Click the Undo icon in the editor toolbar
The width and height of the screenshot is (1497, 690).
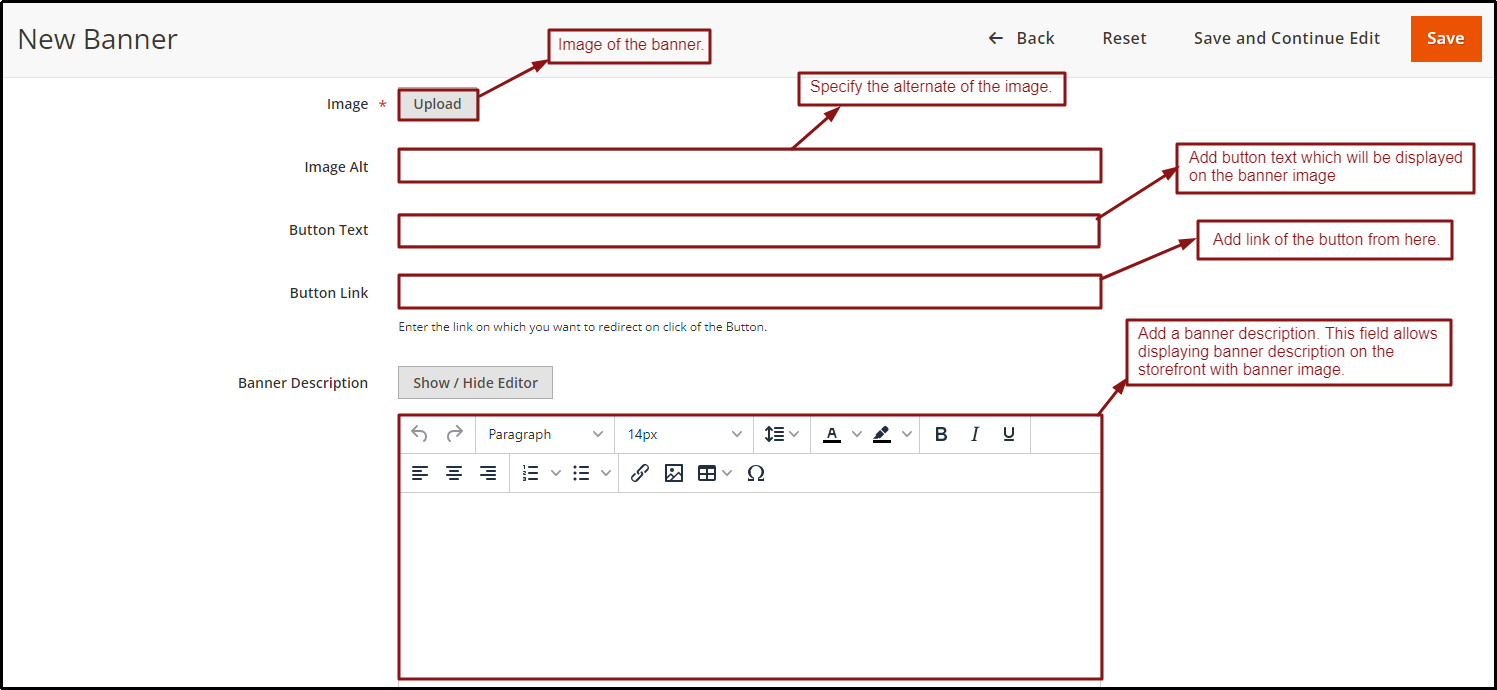point(419,434)
